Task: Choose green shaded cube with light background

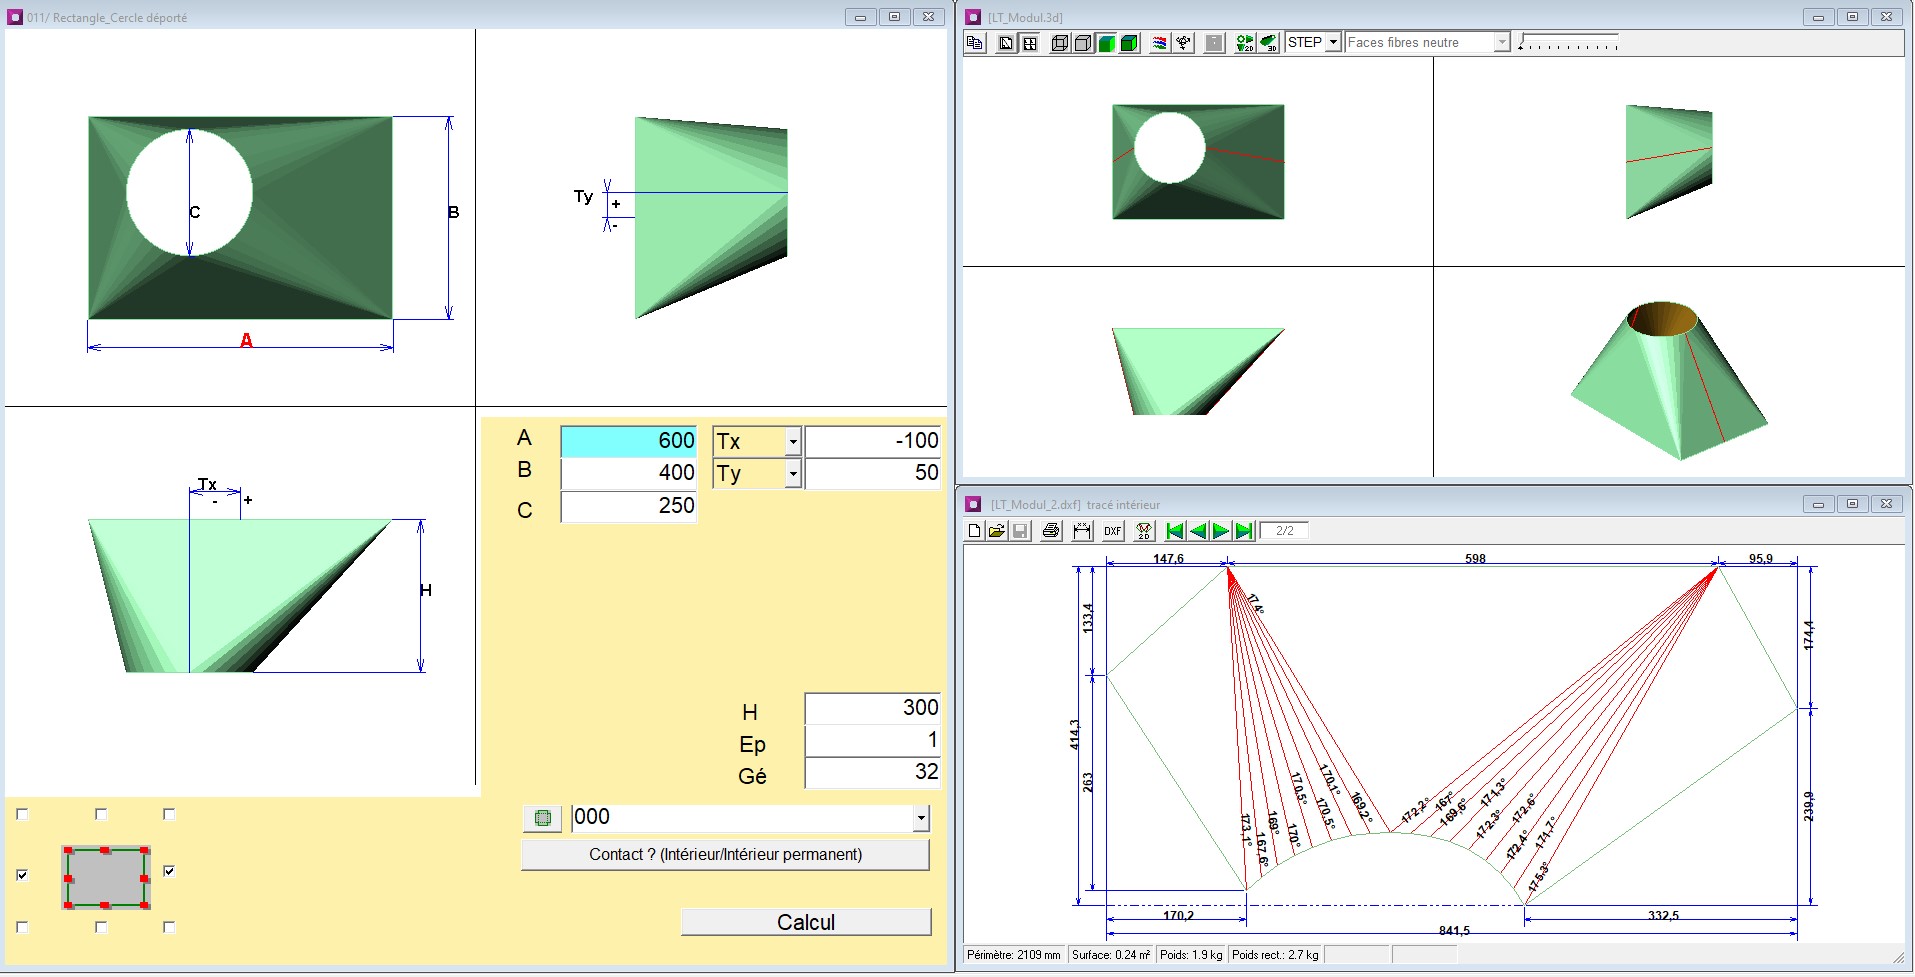Action: tap(1106, 43)
